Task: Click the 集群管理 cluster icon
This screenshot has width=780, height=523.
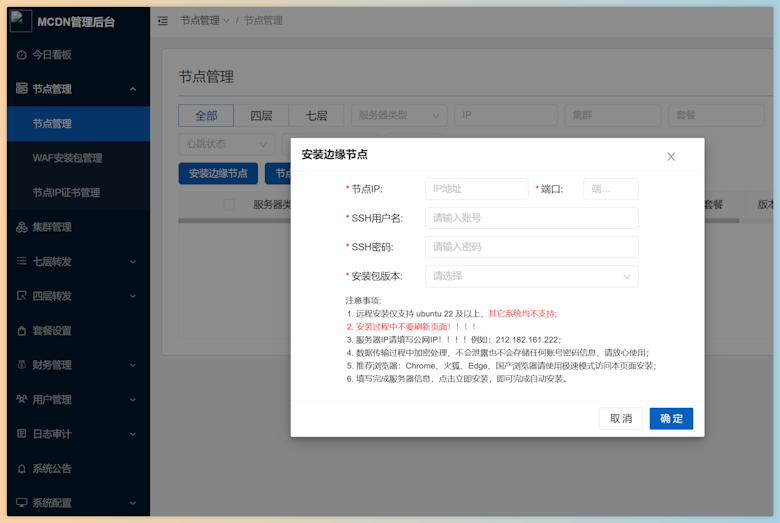Action: coord(21,227)
